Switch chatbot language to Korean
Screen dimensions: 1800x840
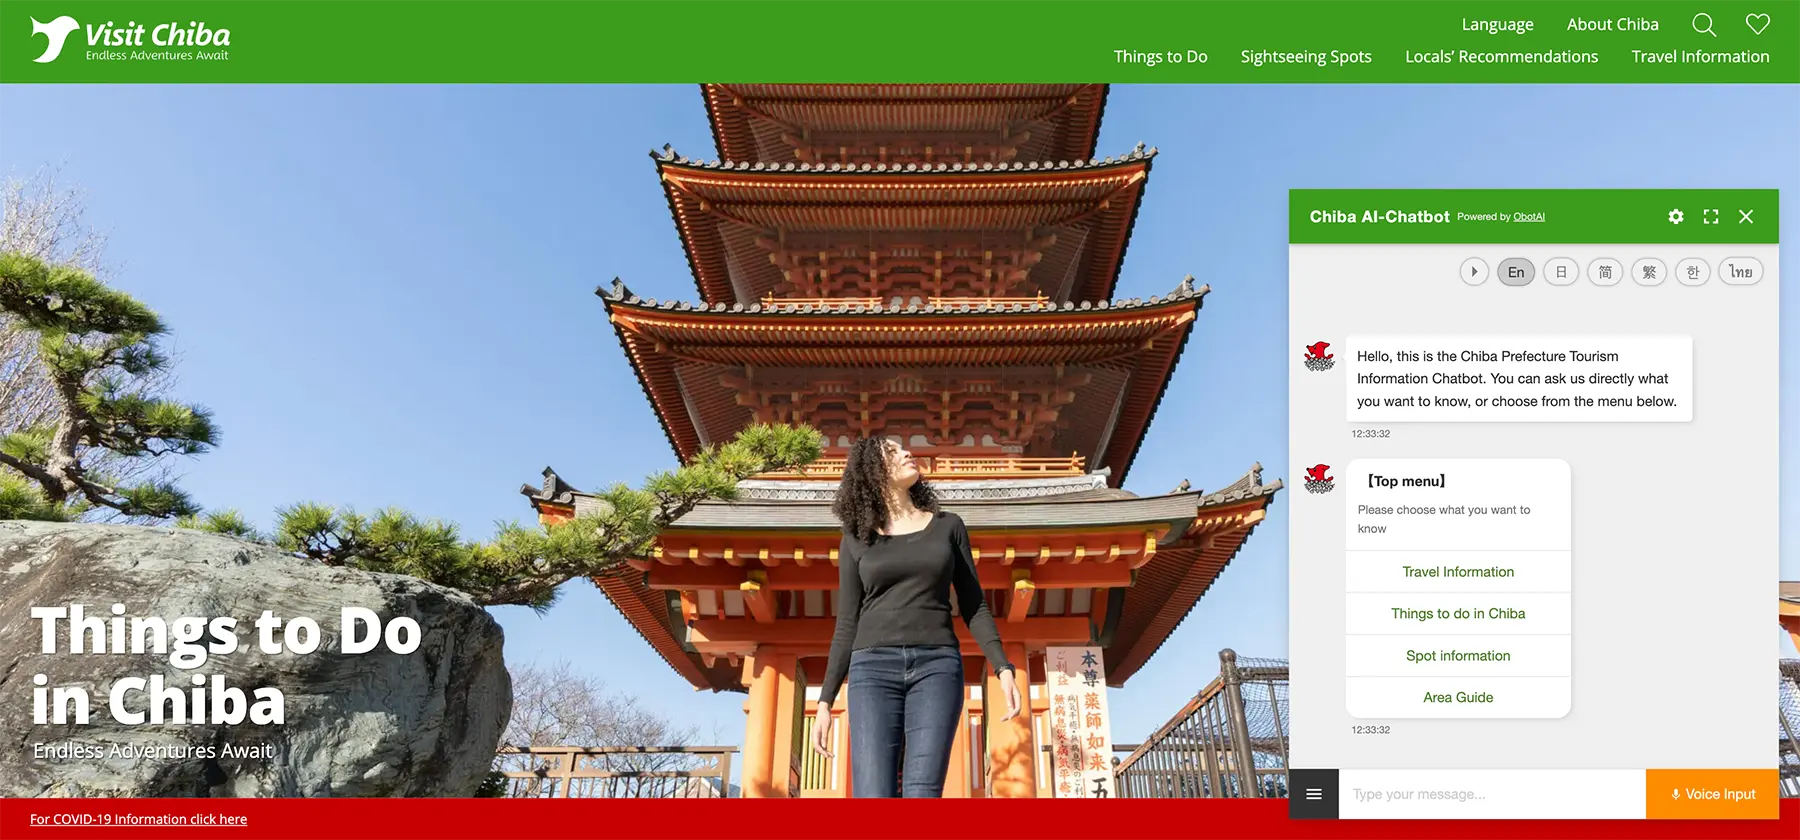point(1693,272)
